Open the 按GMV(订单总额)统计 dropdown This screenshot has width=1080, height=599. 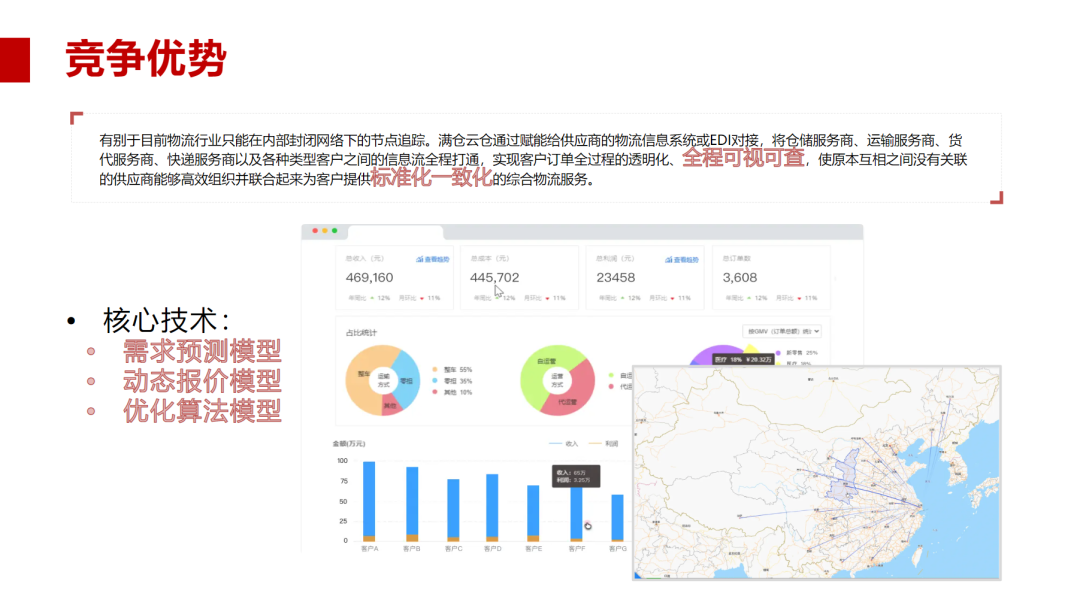pyautogui.click(x=782, y=331)
